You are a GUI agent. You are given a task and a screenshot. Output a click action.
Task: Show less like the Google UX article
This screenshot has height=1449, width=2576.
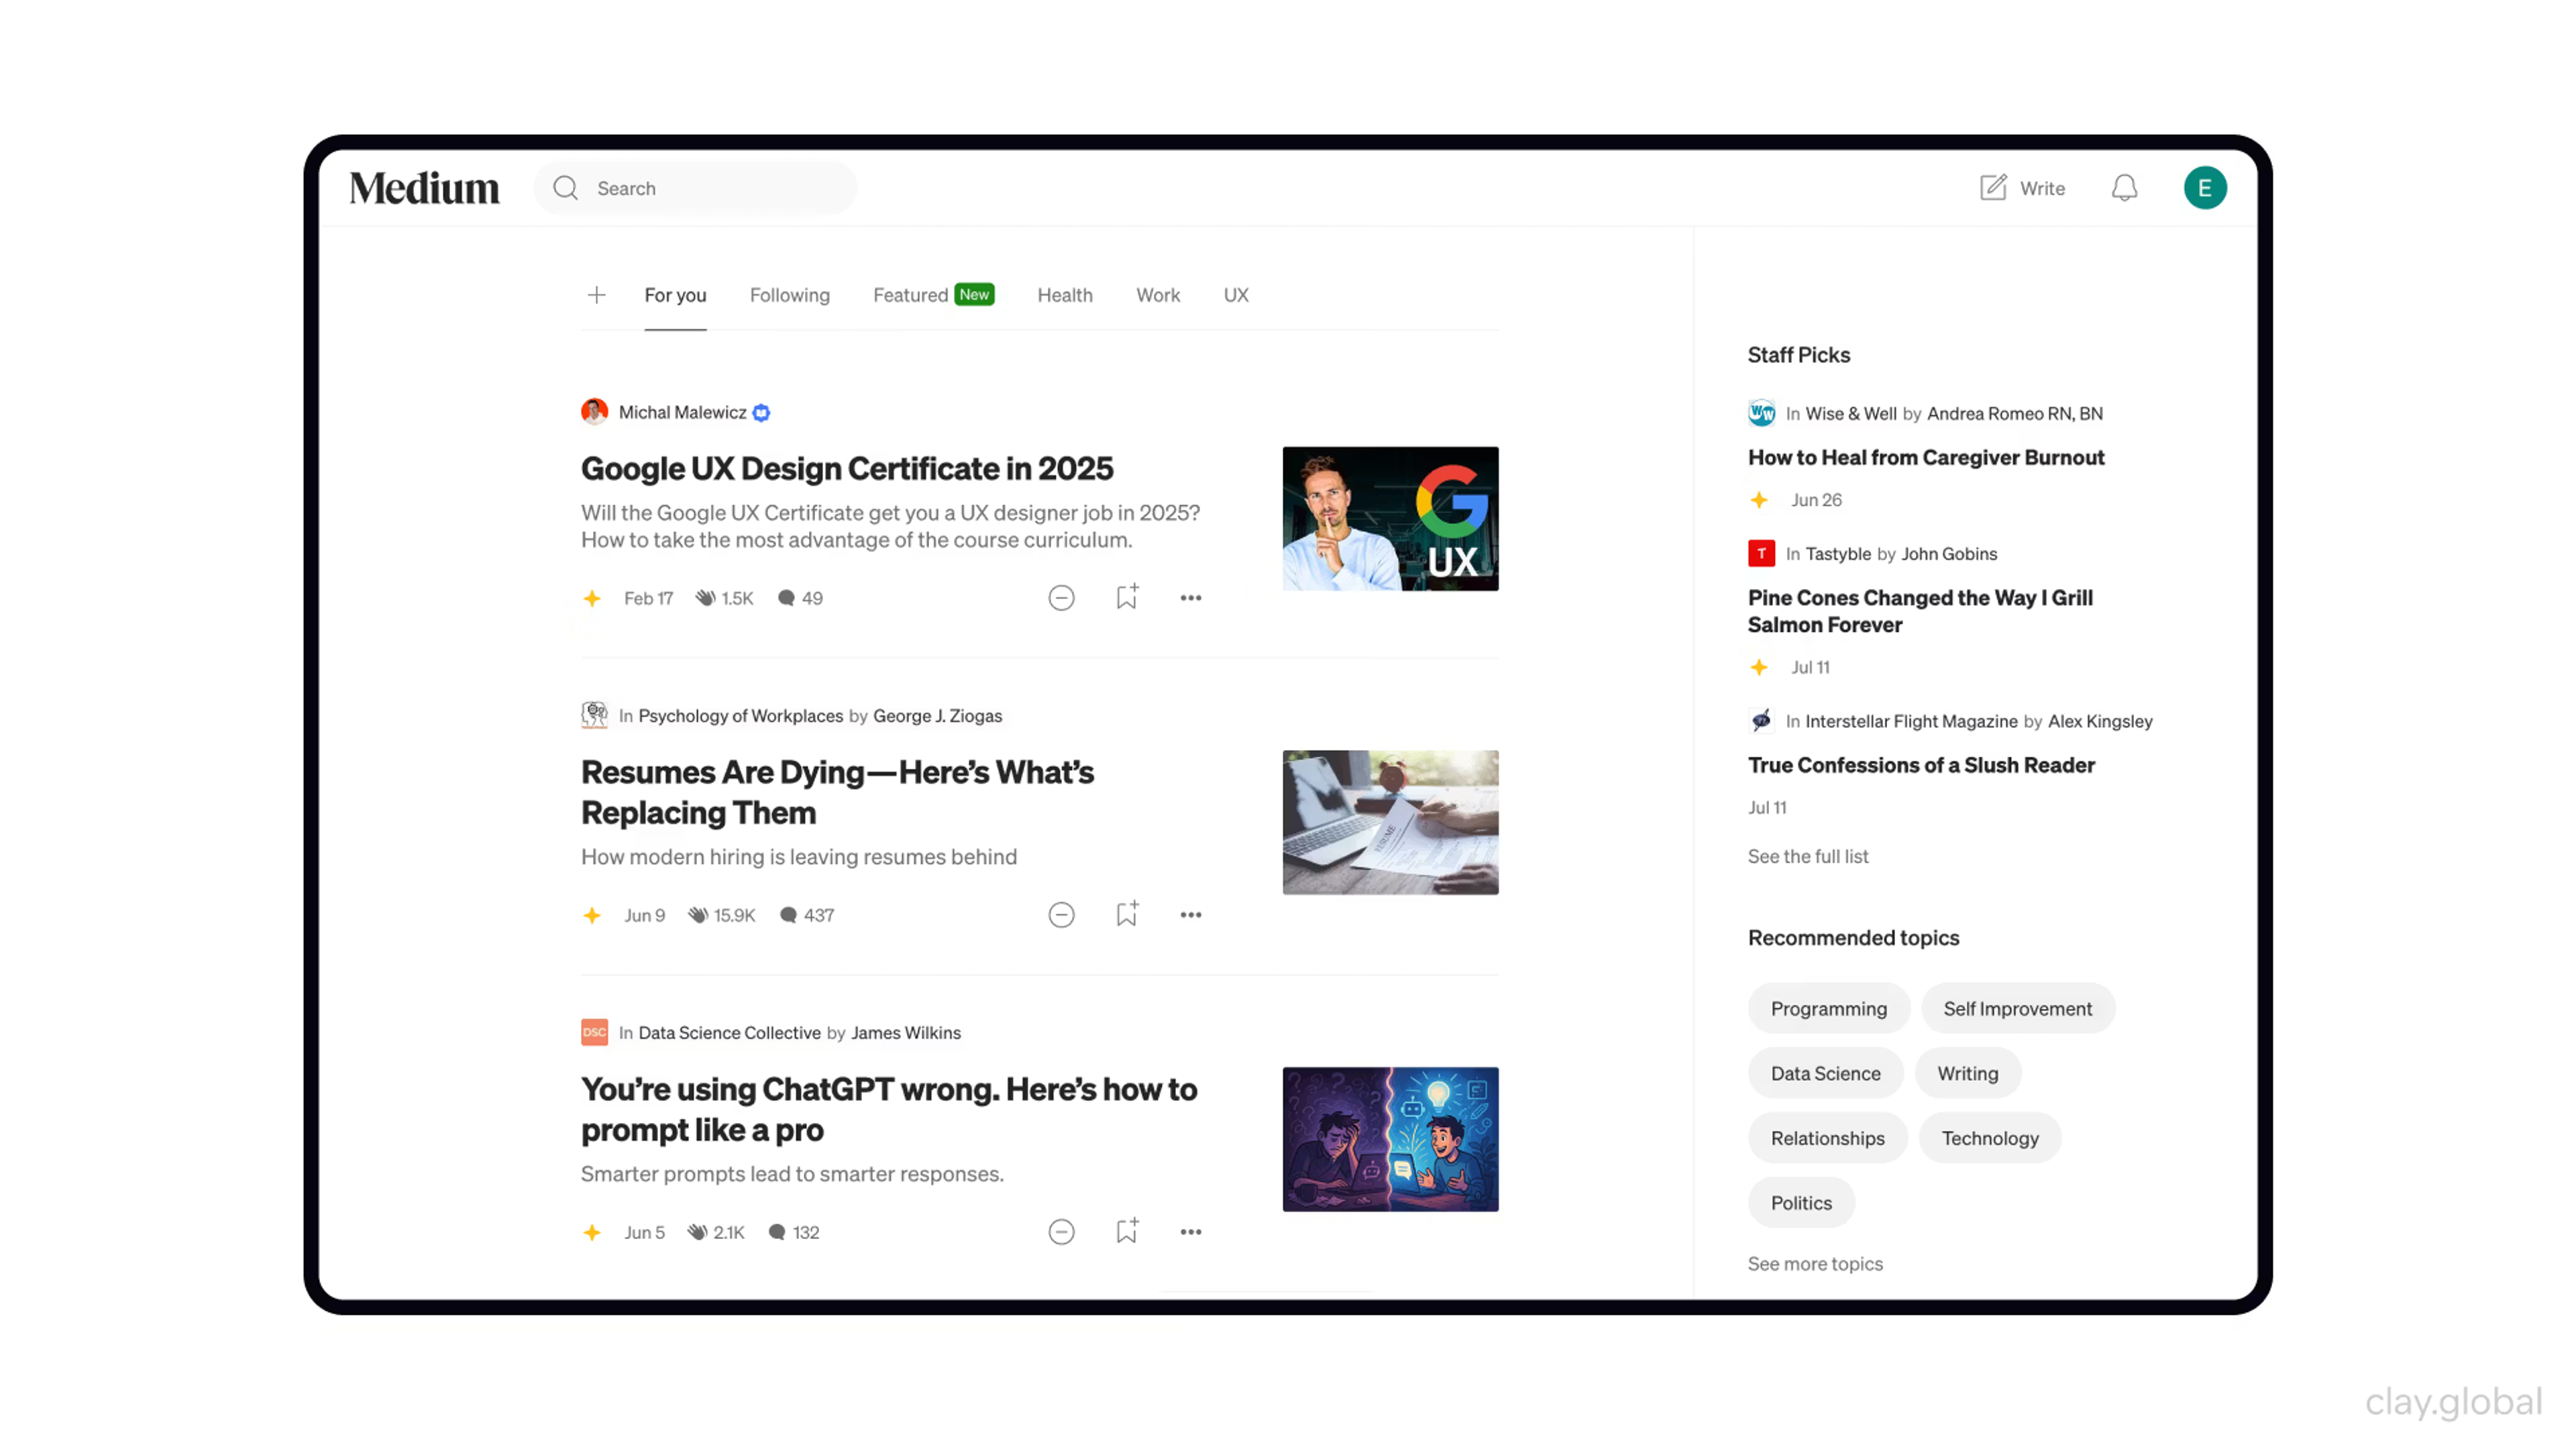pos(1061,598)
